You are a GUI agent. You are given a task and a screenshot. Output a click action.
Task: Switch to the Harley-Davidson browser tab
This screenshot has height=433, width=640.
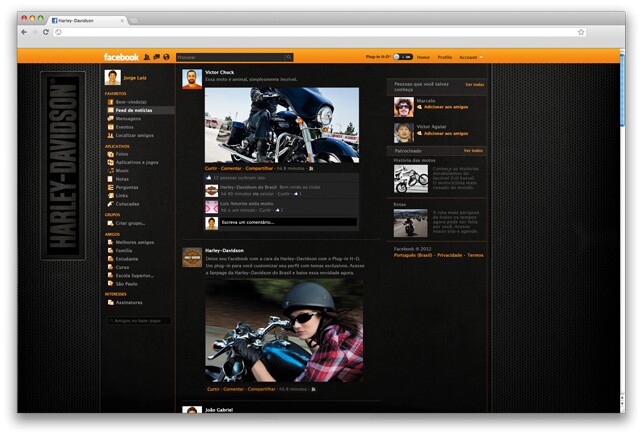click(x=88, y=20)
